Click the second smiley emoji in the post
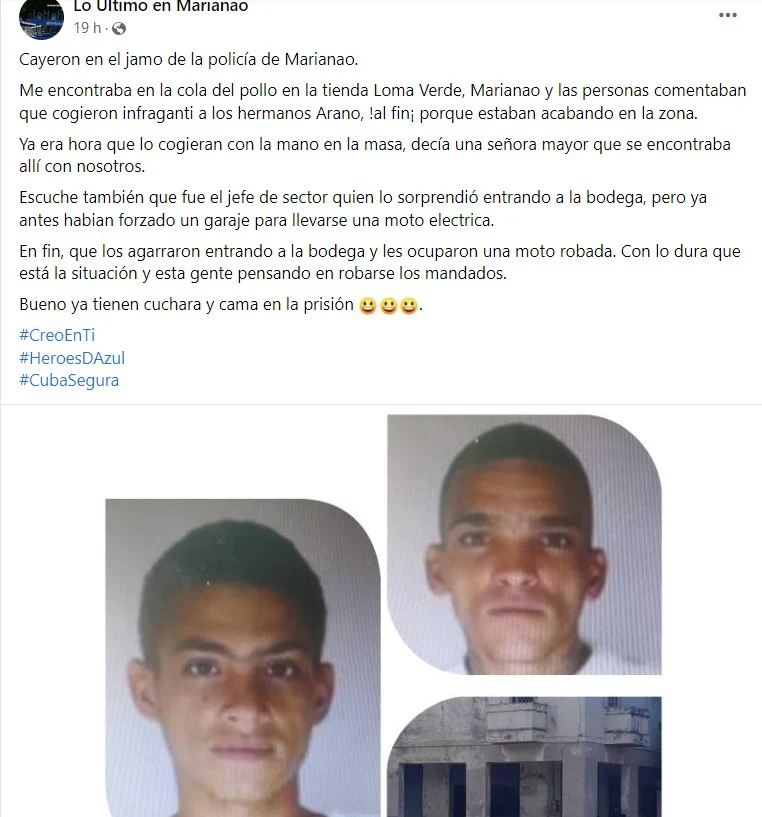The image size is (762, 817). 388,305
